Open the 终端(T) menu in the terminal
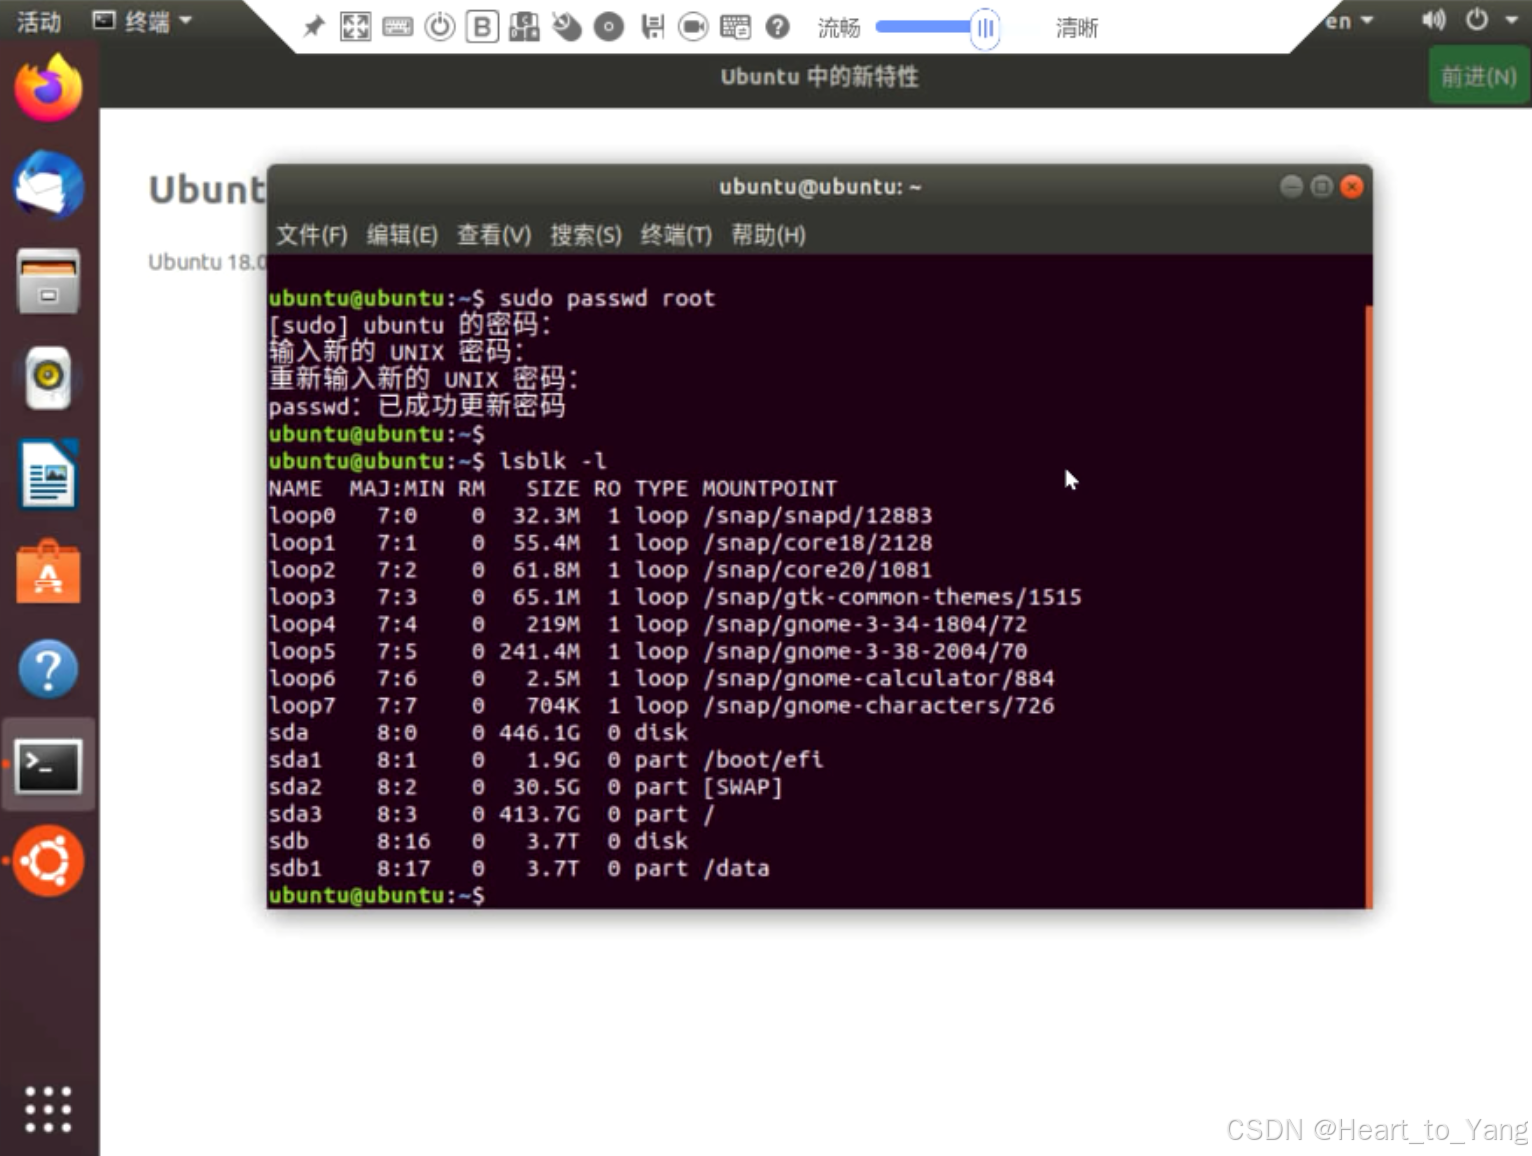This screenshot has width=1532, height=1156. click(x=676, y=235)
